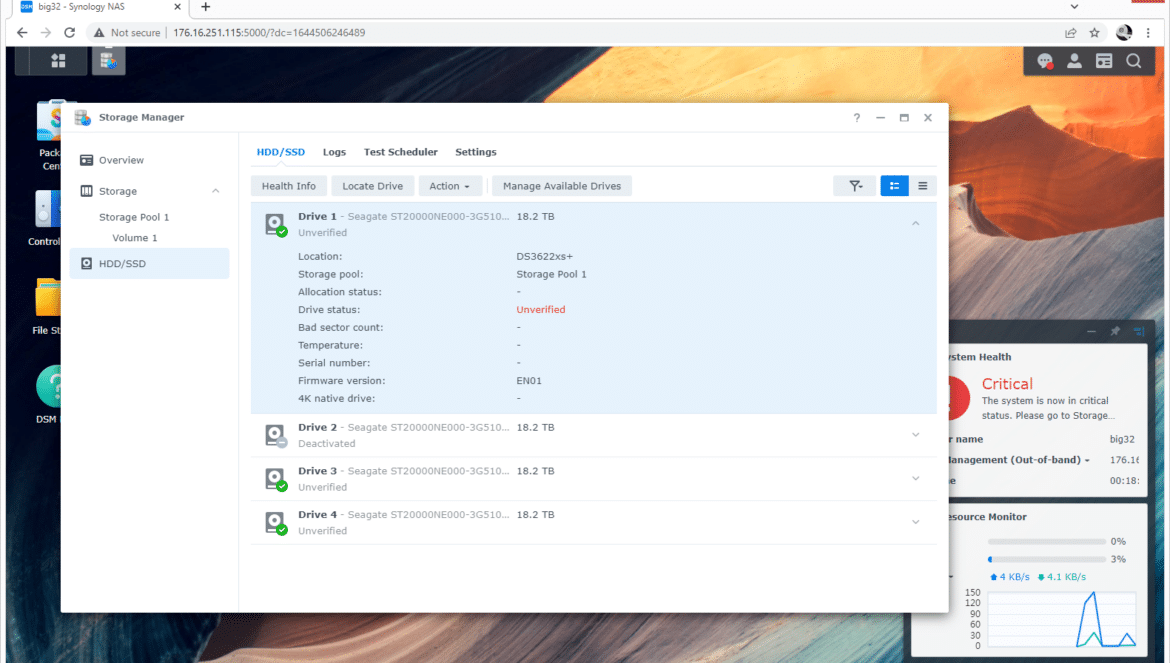Click Manage Available Drives button
Screen dimensions: 1170x663
coord(562,186)
